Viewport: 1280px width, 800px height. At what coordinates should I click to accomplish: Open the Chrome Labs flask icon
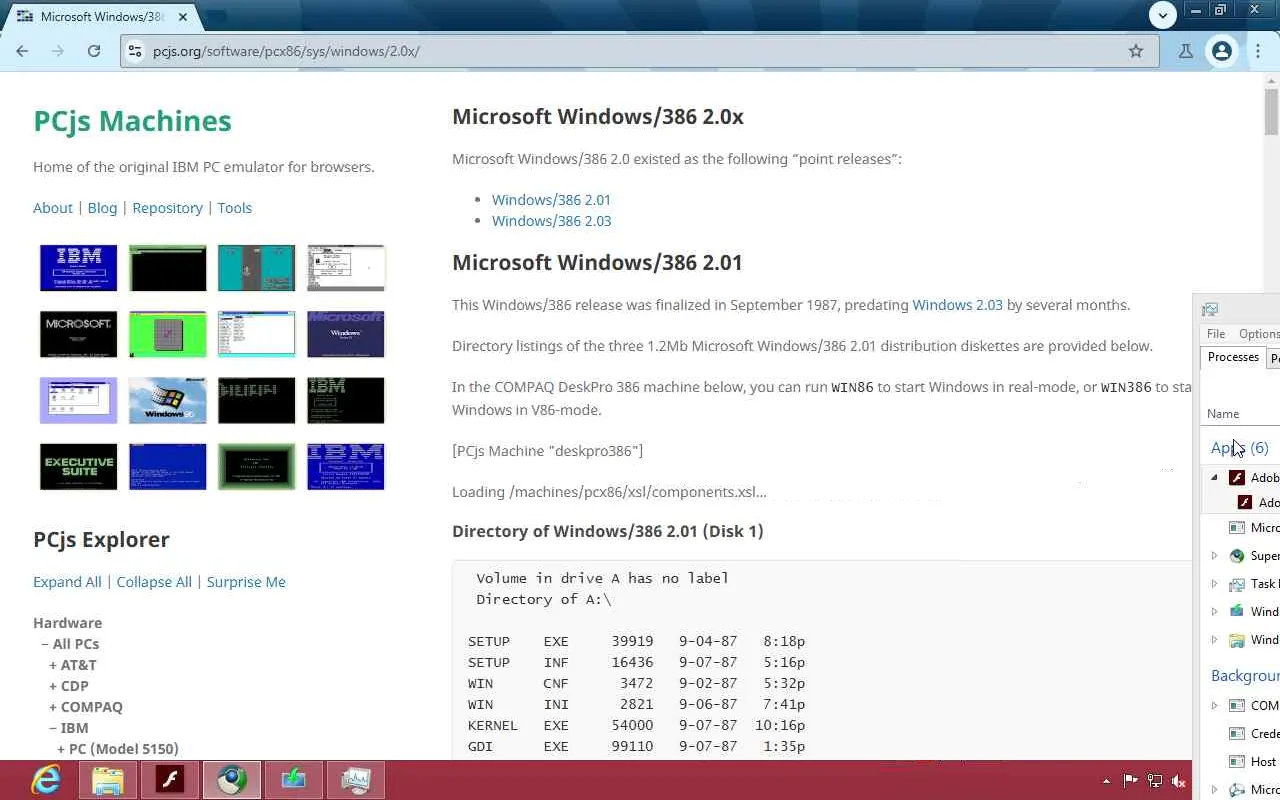1186,51
